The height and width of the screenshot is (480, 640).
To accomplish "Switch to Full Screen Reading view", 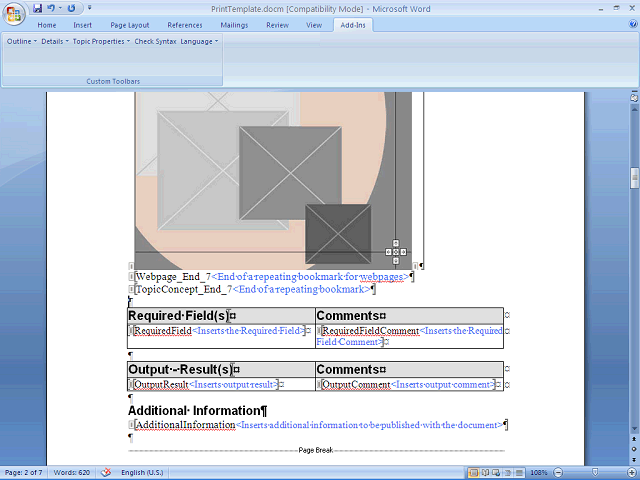I will click(x=485, y=473).
